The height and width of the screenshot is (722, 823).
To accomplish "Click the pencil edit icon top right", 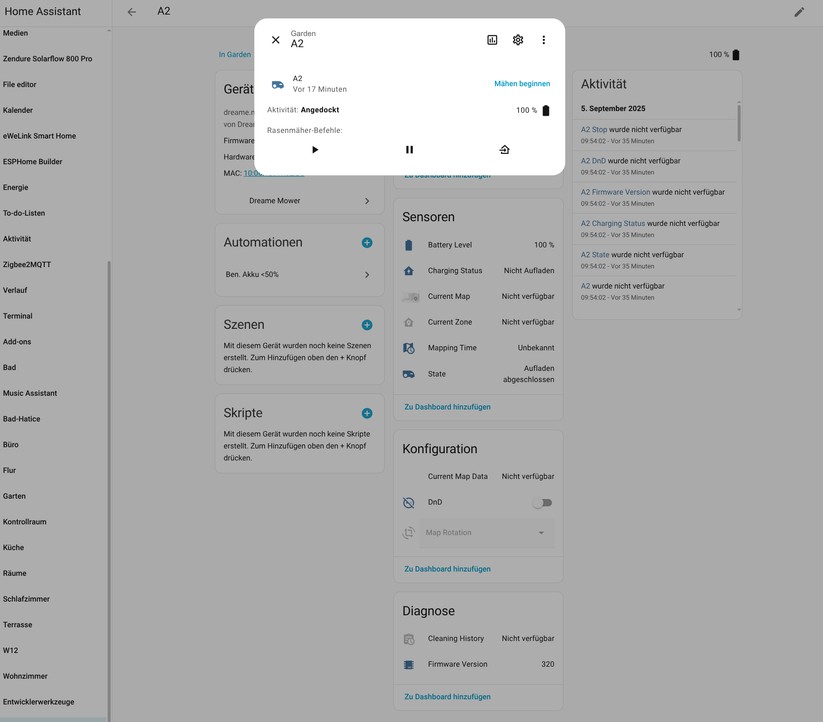I will (799, 11).
